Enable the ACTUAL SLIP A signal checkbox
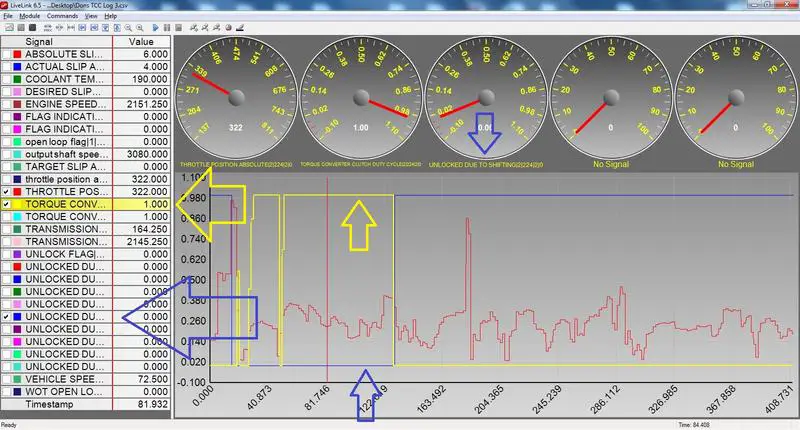 coord(6,67)
